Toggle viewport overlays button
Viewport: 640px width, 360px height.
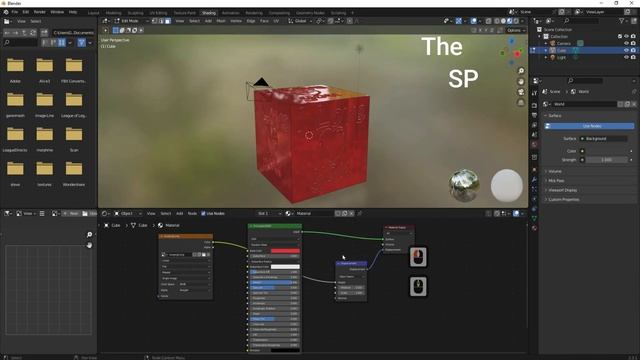[x=473, y=21]
